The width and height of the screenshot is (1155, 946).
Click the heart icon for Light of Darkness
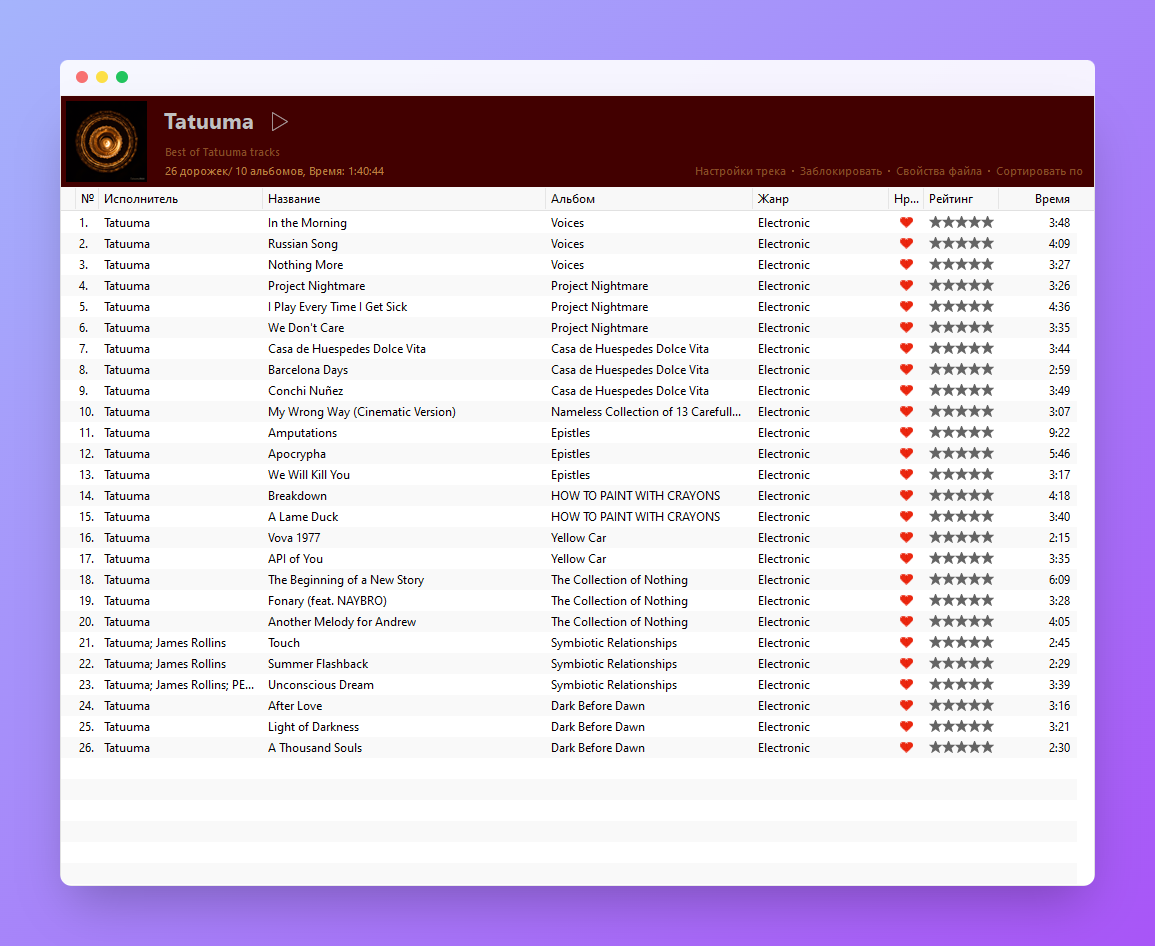coord(906,726)
